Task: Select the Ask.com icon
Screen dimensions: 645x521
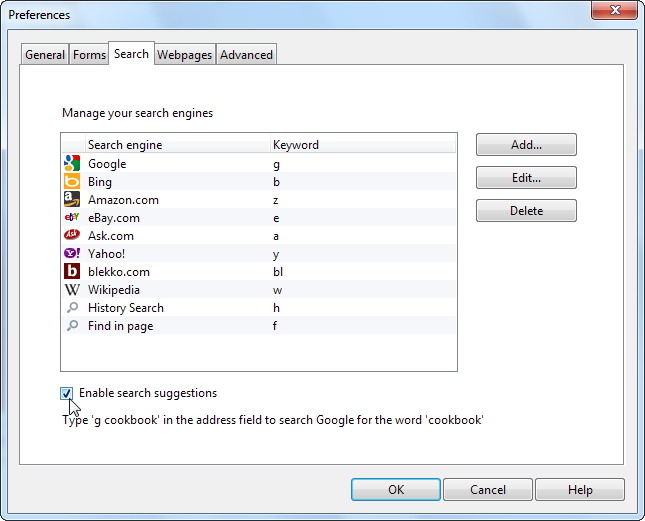Action: point(72,235)
